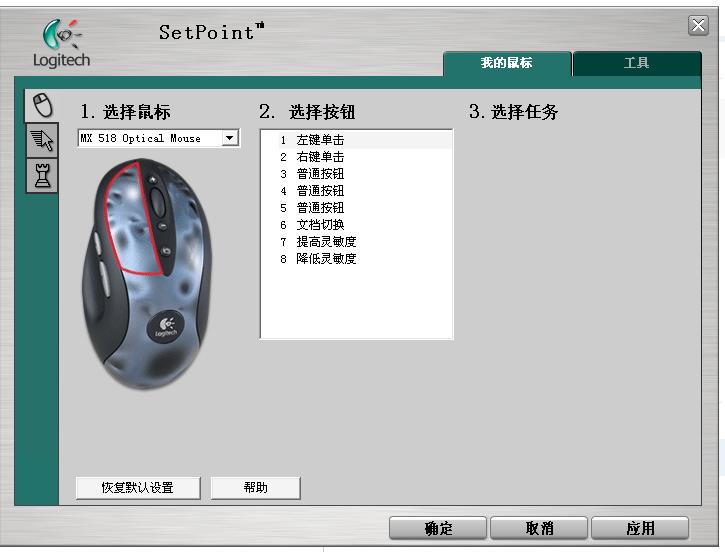Select button 5 普通按钮 in the list
Screen dimensions: 725x552
(356, 208)
